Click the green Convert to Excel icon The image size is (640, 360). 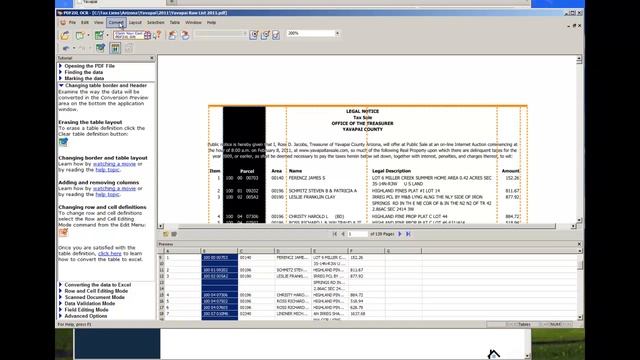(x=99, y=36)
